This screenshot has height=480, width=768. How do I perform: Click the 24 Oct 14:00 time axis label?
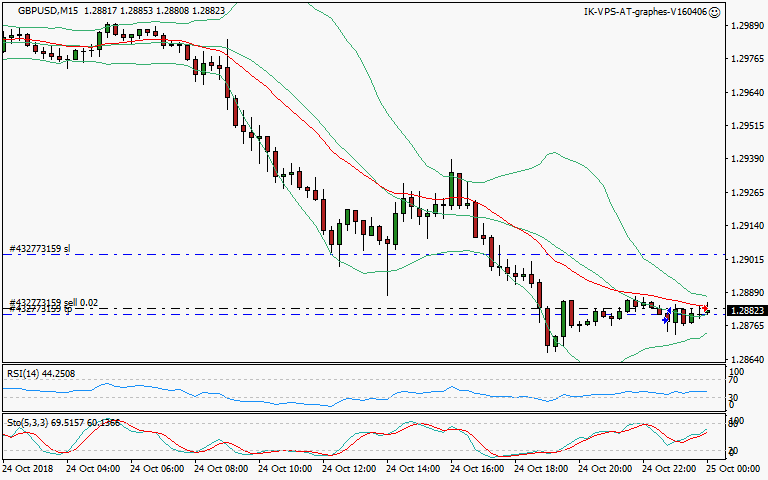(x=413, y=469)
